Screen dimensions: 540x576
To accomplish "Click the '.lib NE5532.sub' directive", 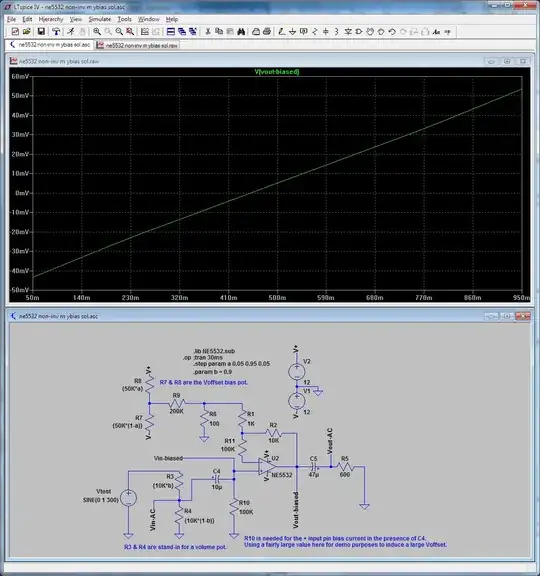I will pos(214,351).
